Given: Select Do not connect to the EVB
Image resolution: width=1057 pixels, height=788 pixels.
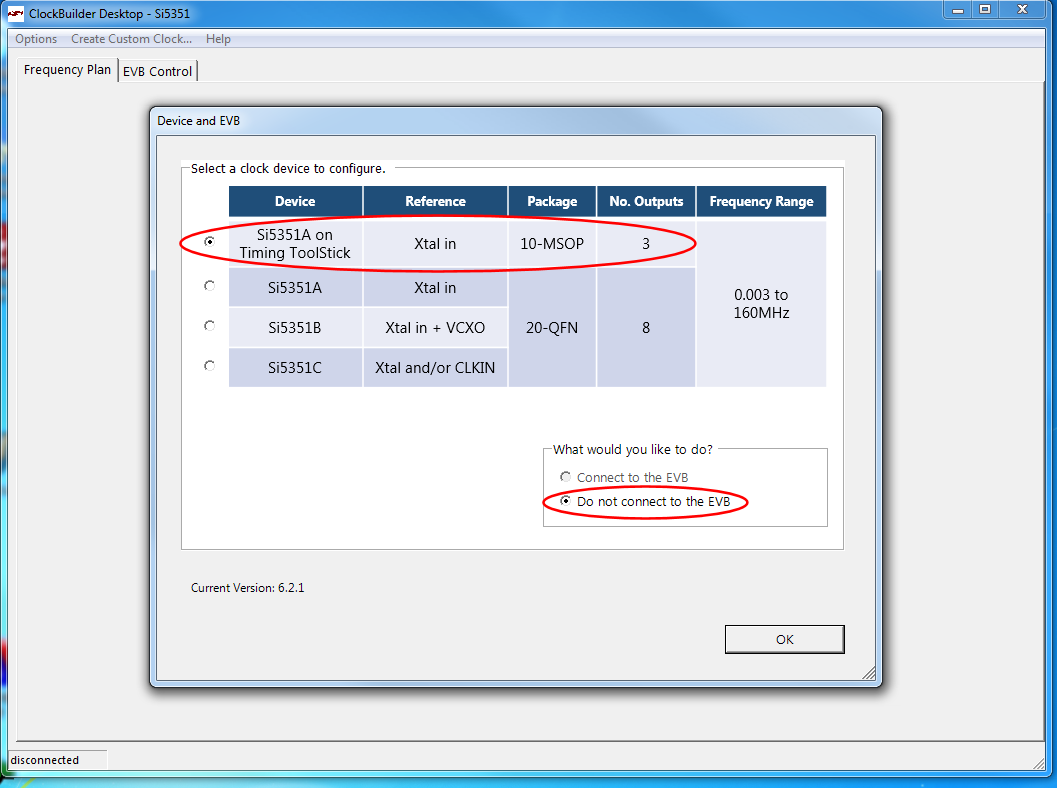Looking at the screenshot, I should (566, 501).
